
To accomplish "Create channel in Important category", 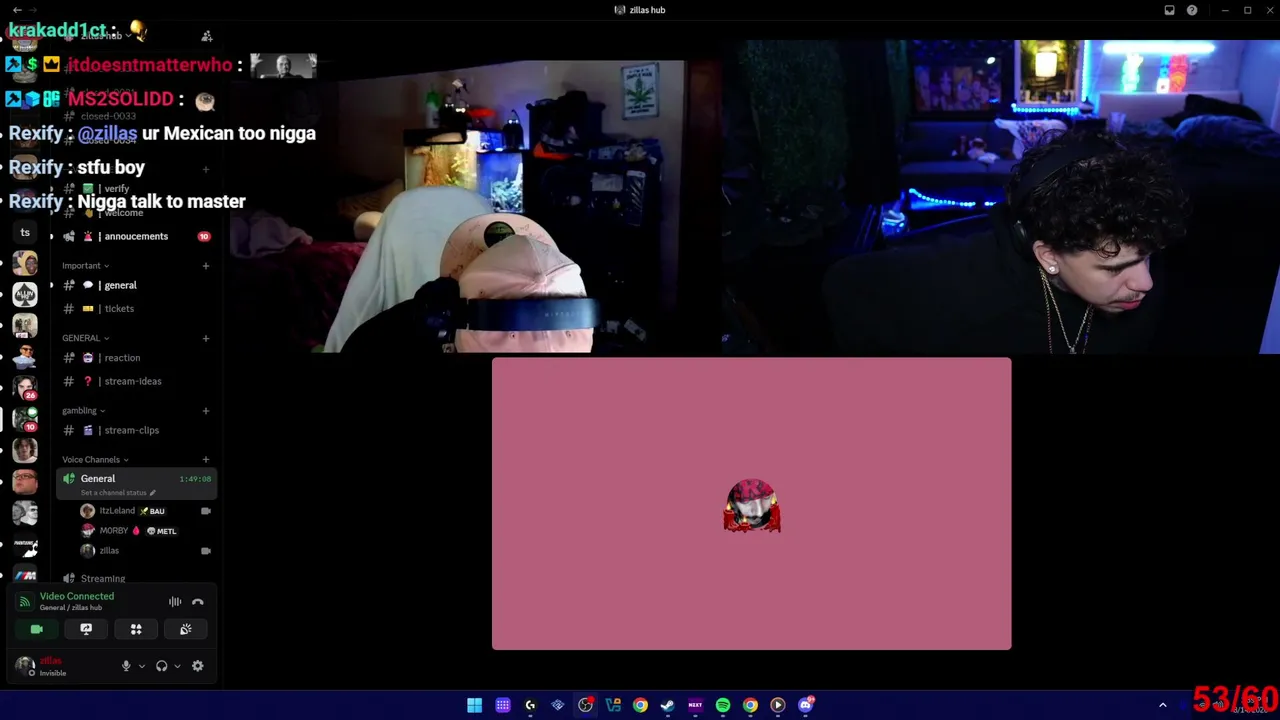I will tap(206, 266).
